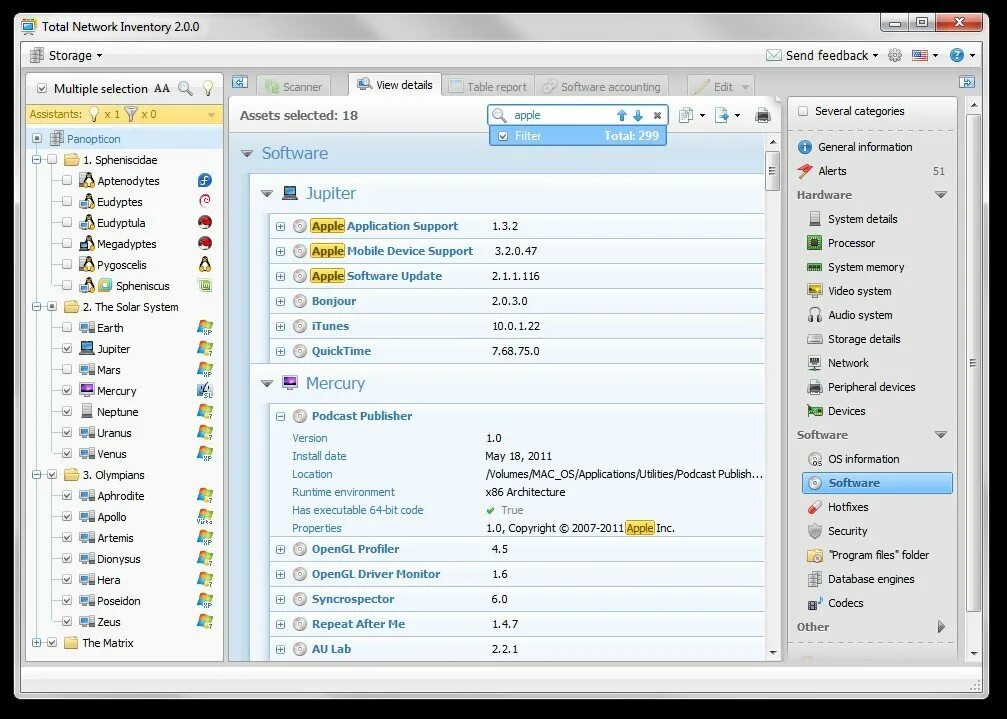This screenshot has width=1007, height=719.
Task: Uncheck the Jupiter asset checkbox
Action: click(x=67, y=349)
